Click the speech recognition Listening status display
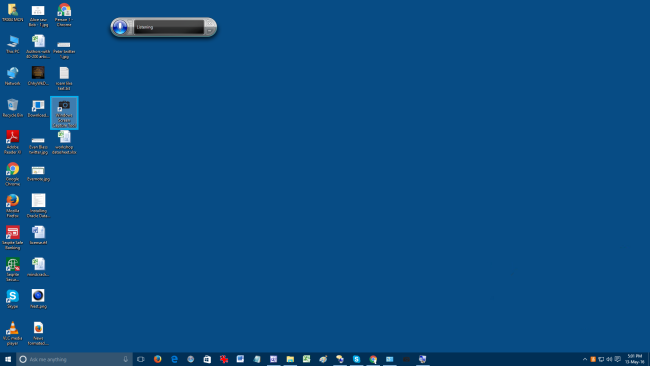 coord(169,27)
